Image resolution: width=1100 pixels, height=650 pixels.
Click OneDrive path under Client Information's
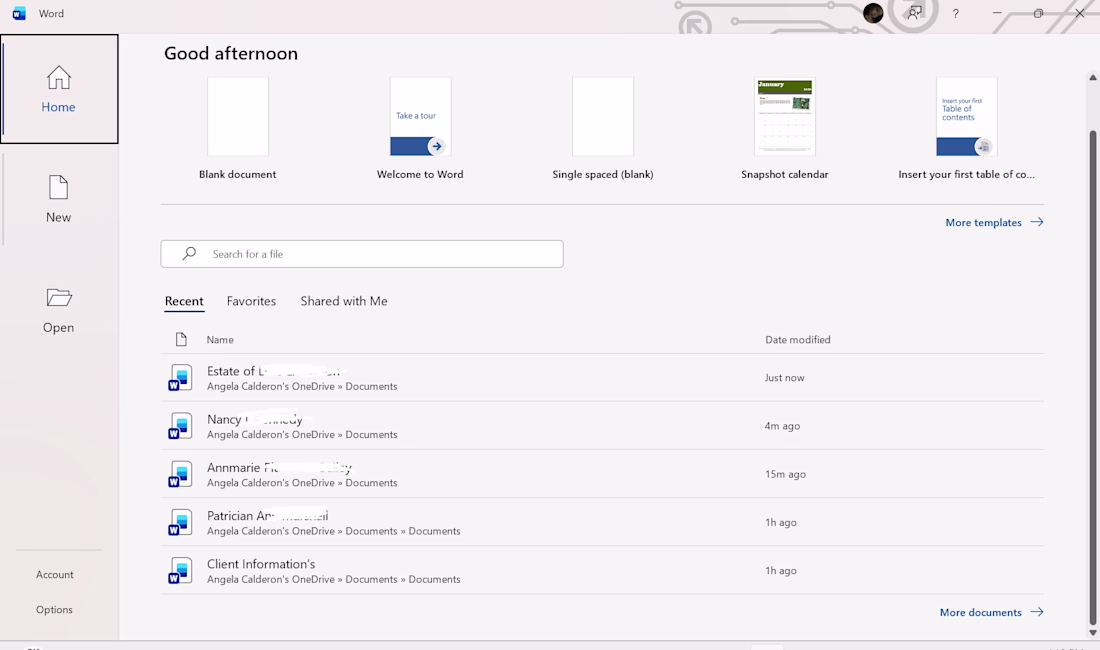pyautogui.click(x=334, y=579)
